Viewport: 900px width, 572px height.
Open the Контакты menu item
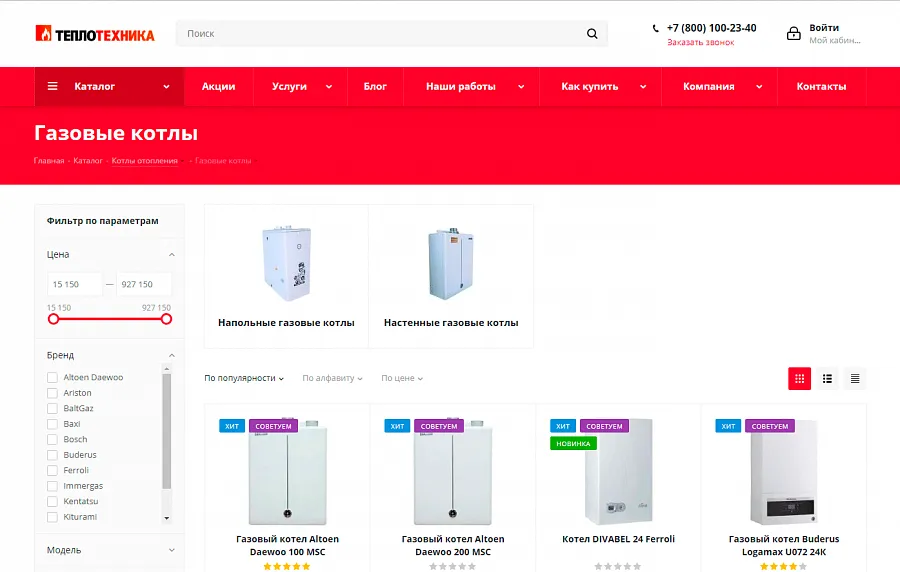[x=821, y=87]
